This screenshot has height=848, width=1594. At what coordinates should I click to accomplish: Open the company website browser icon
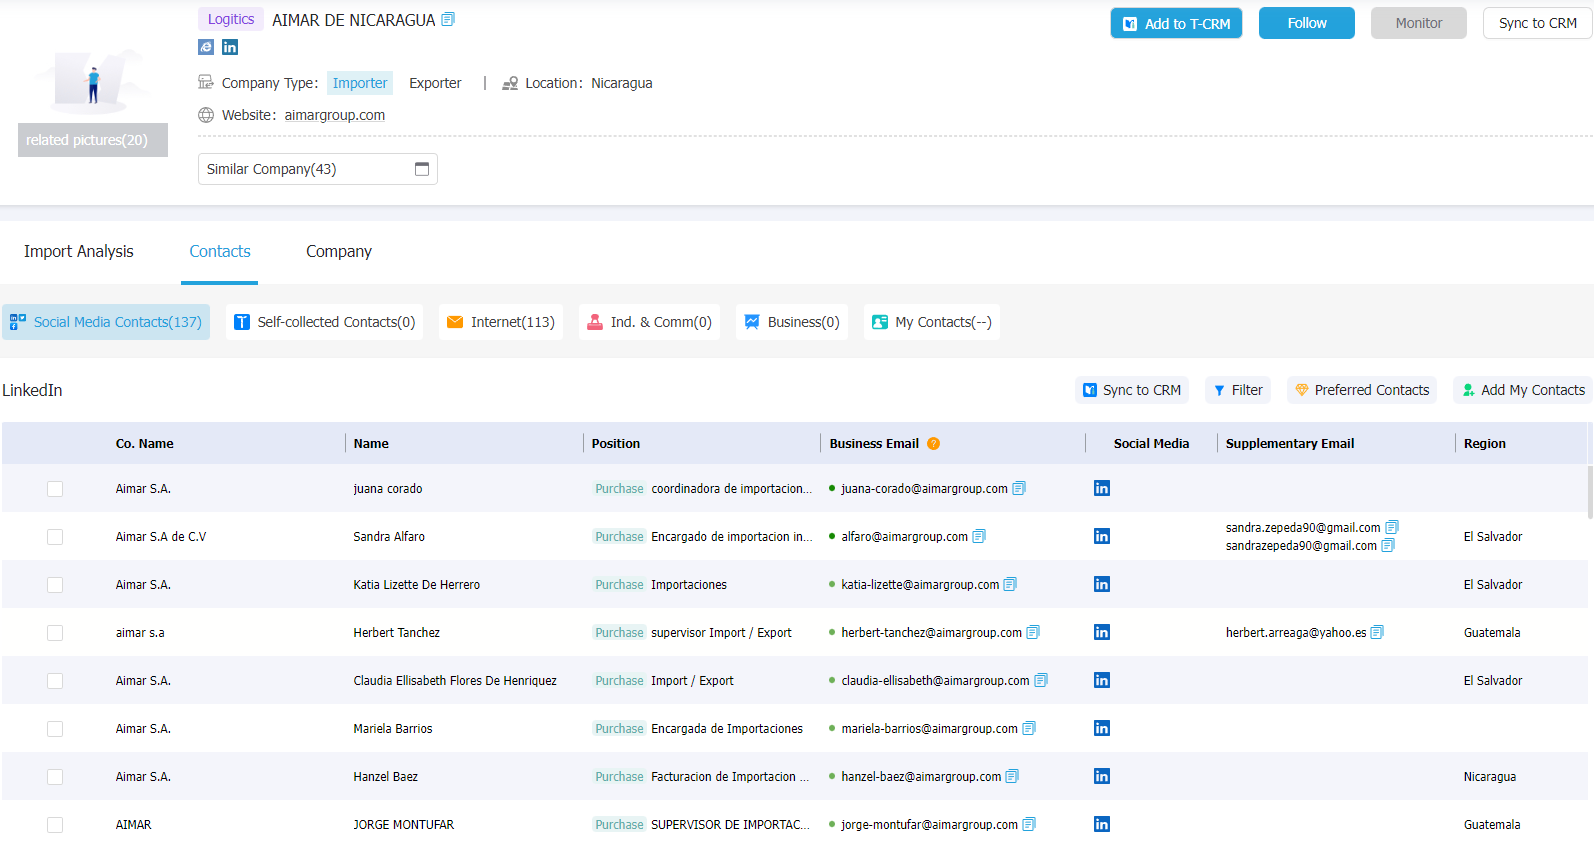tap(206, 47)
